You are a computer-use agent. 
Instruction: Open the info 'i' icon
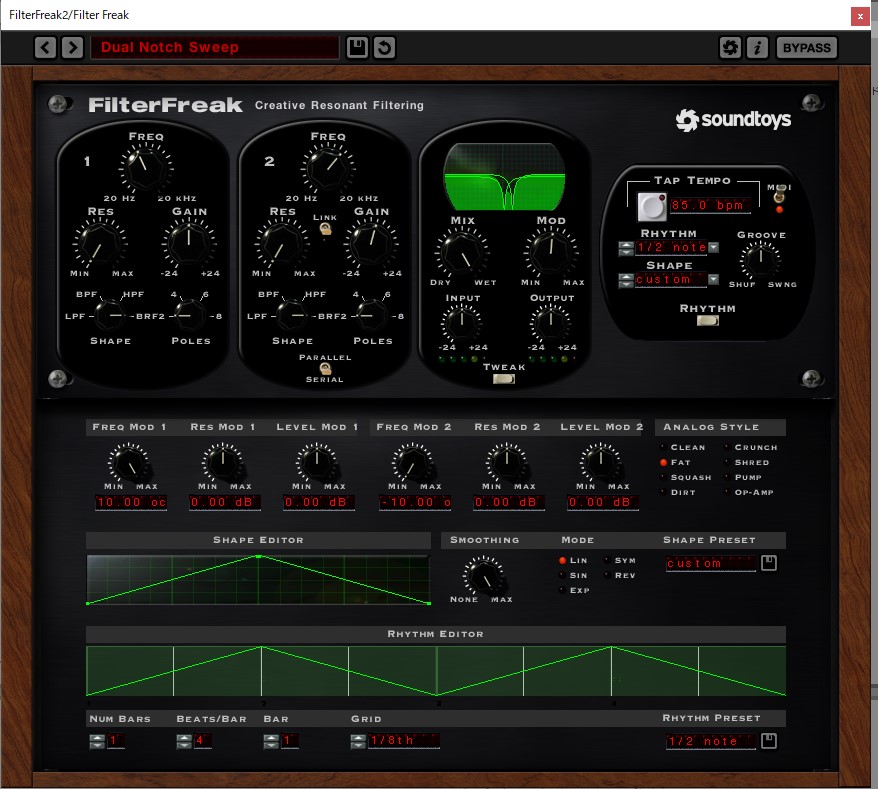coord(757,48)
